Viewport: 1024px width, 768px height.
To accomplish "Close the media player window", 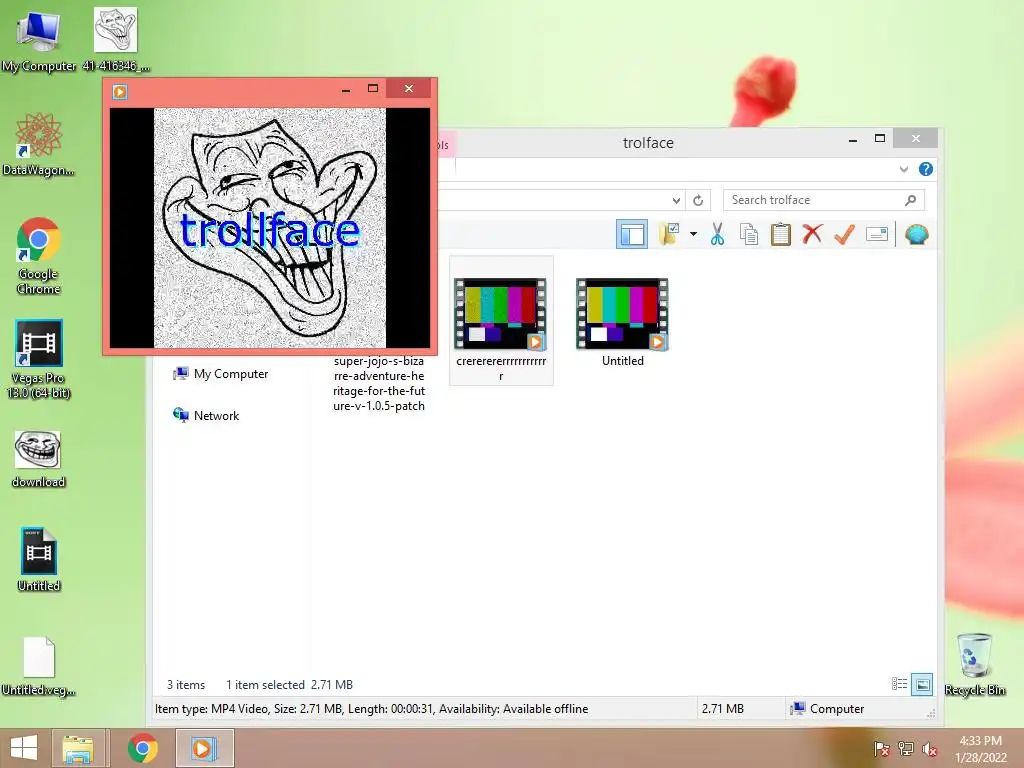I will pyautogui.click(x=409, y=89).
